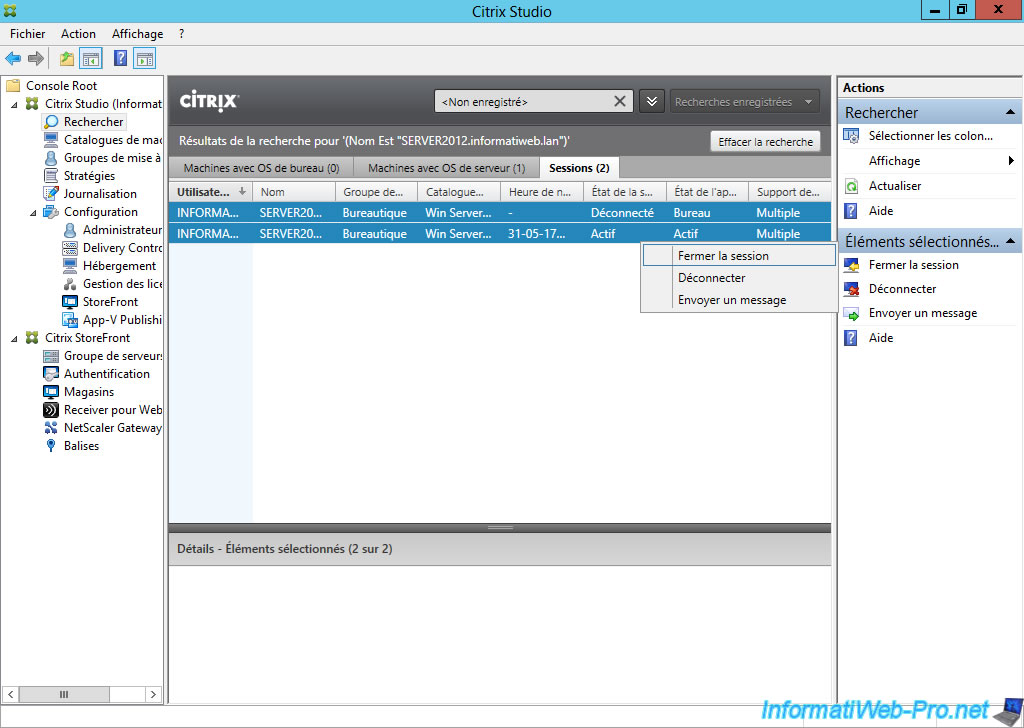This screenshot has width=1024, height=728.
Task: Open Recherches enregistrées dropdown
Action: 744,101
